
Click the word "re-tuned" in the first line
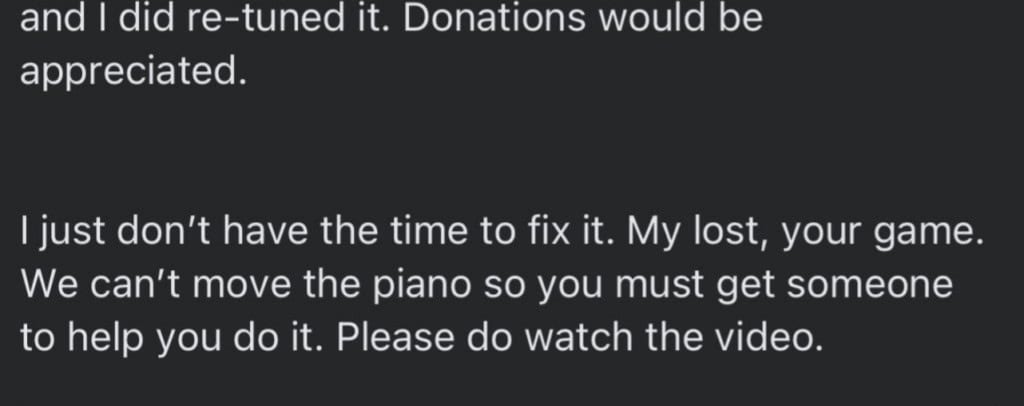(x=265, y=18)
